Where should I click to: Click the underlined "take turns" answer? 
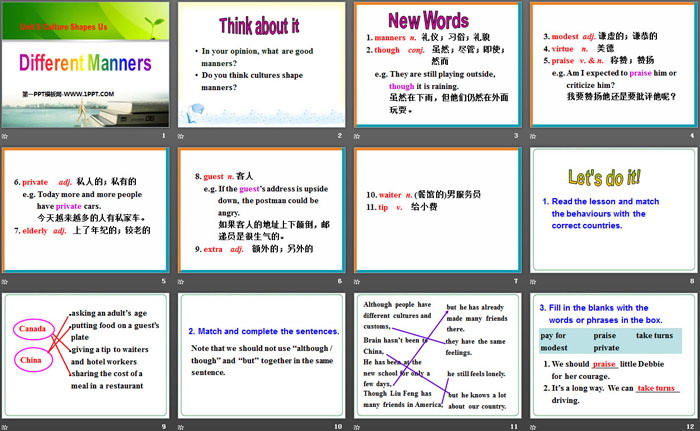pyautogui.click(x=656, y=387)
